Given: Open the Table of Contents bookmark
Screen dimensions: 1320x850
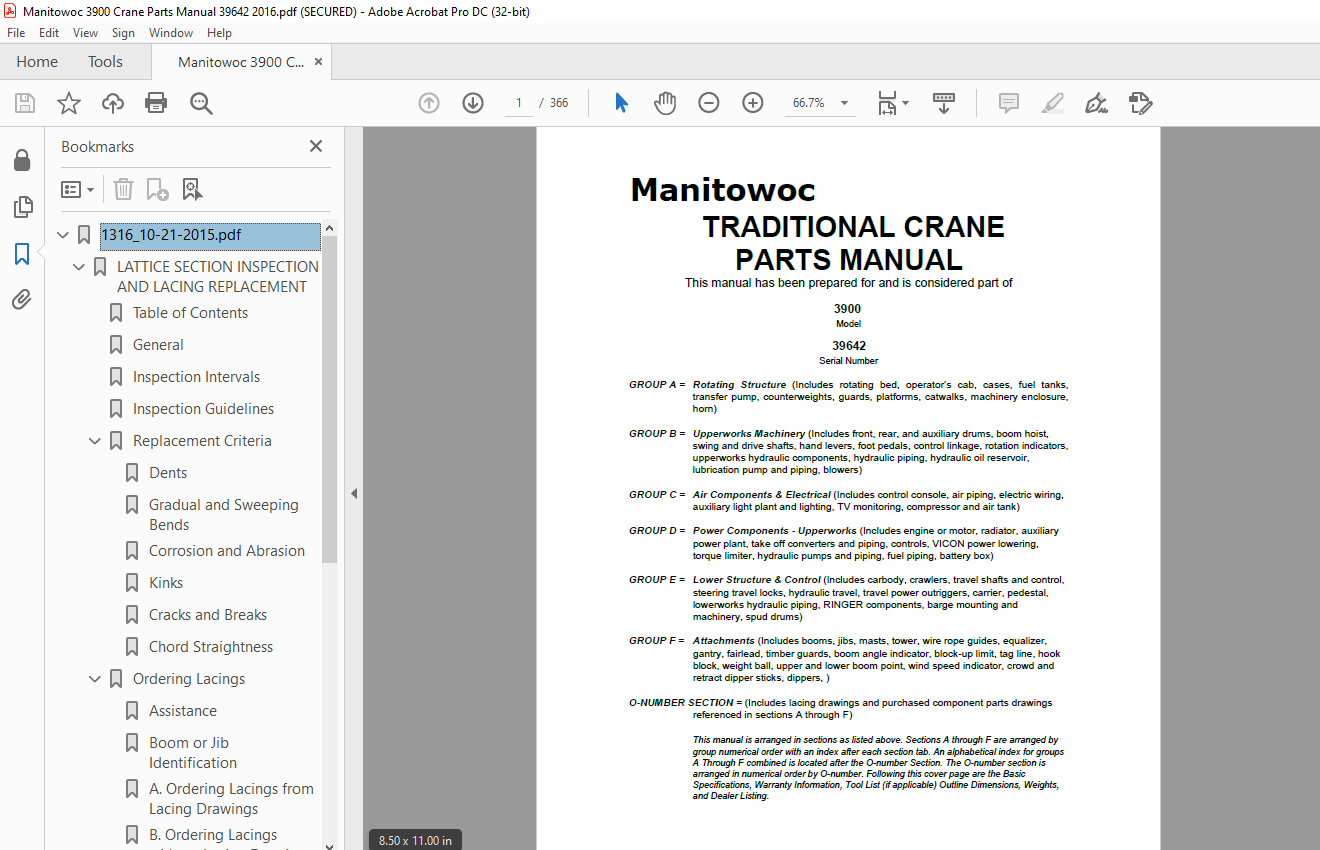Looking at the screenshot, I should 190,313.
